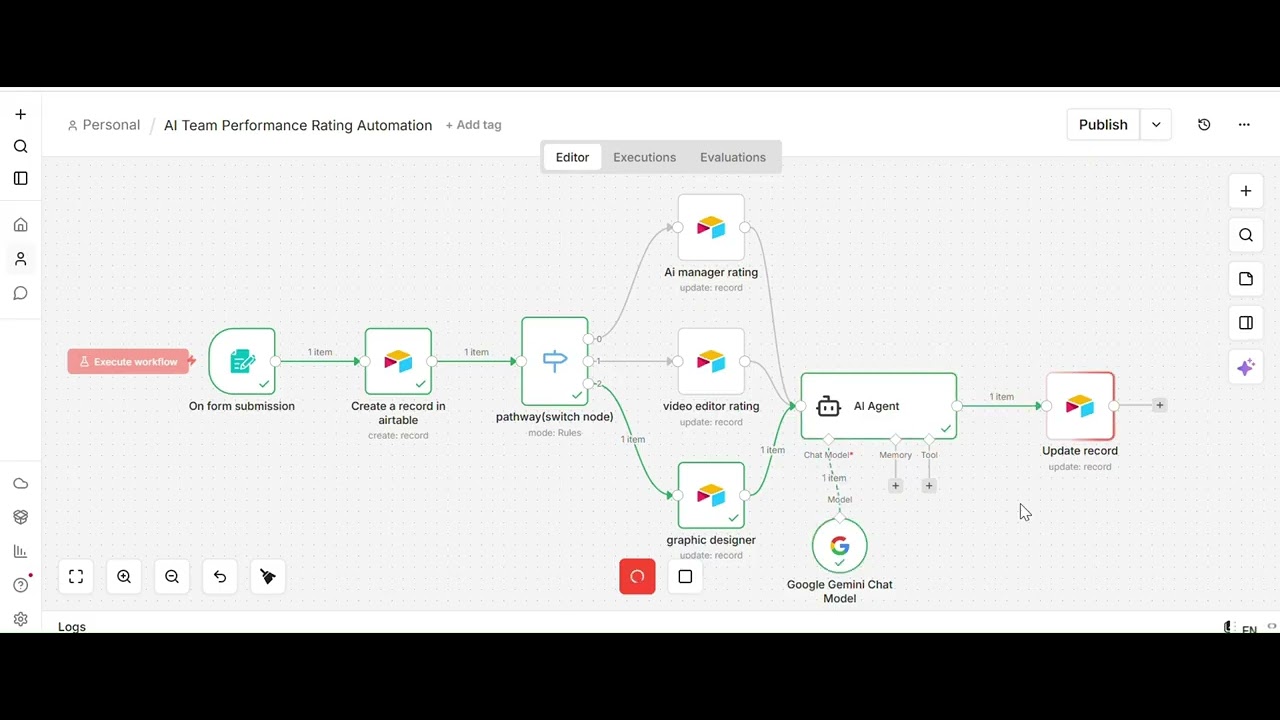Click the fit-to-view zoom icon
Screen dimensions: 1280x720
tap(76, 576)
